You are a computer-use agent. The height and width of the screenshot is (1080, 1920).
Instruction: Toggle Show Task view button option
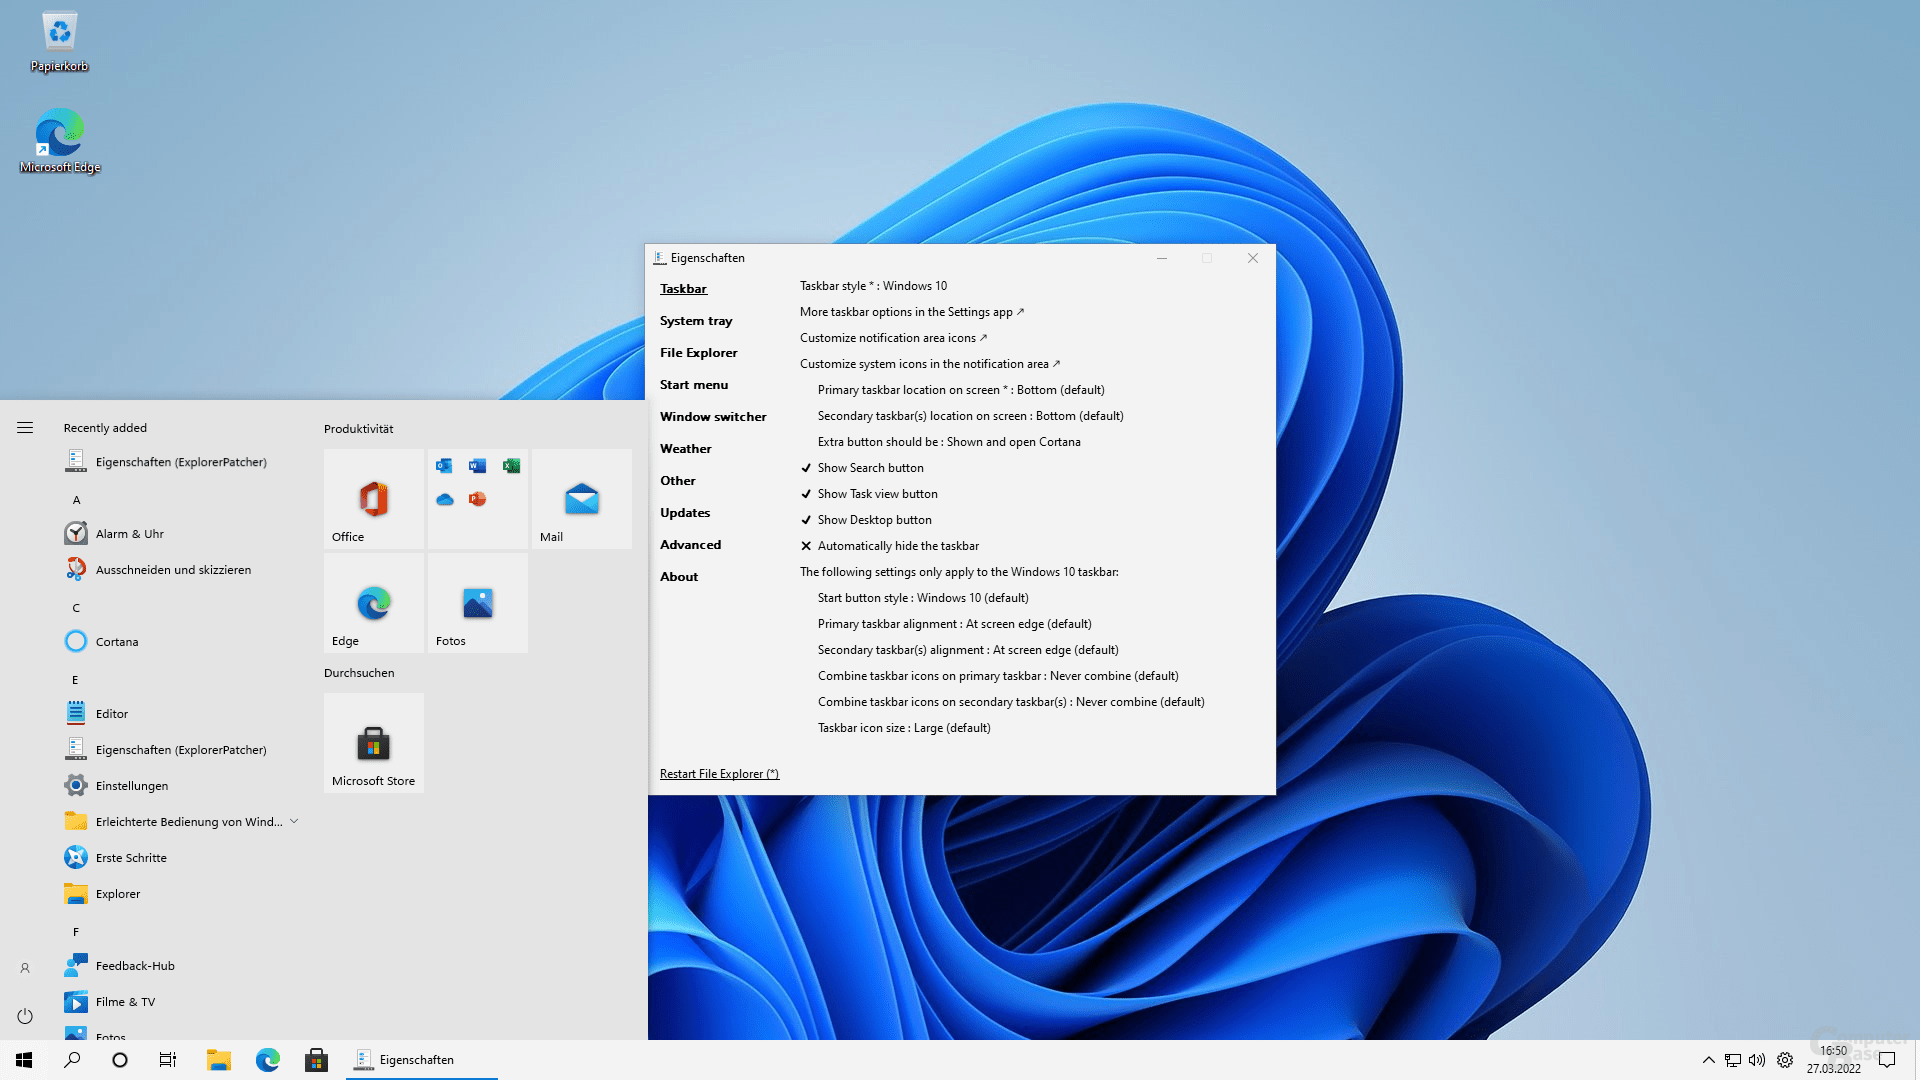(x=877, y=494)
